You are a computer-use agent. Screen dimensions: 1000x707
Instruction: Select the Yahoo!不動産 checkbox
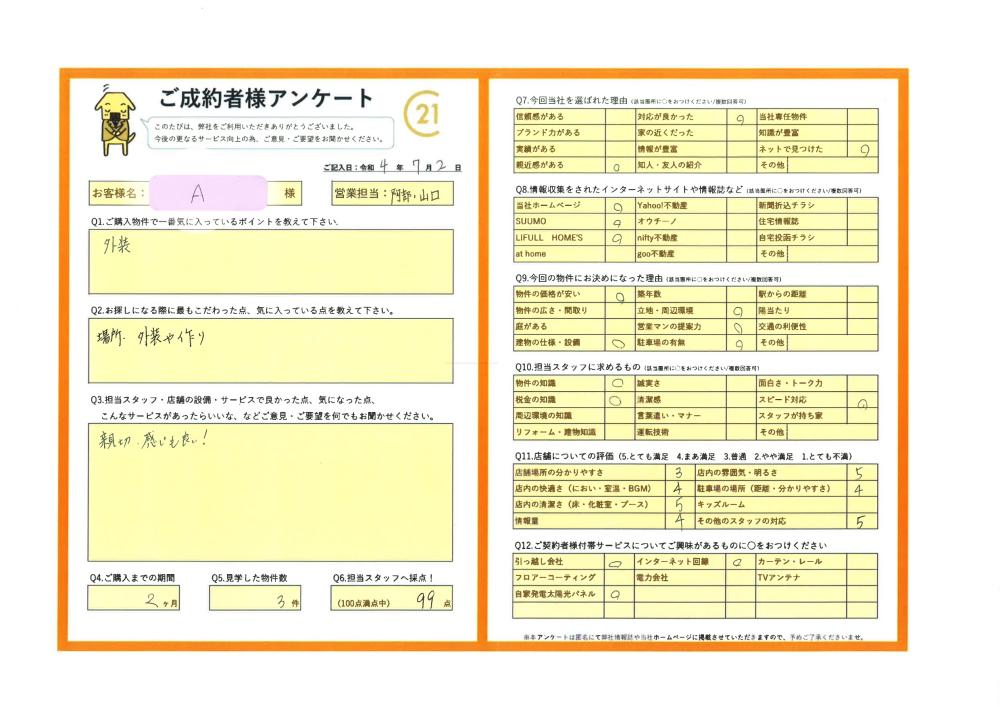click(740, 207)
